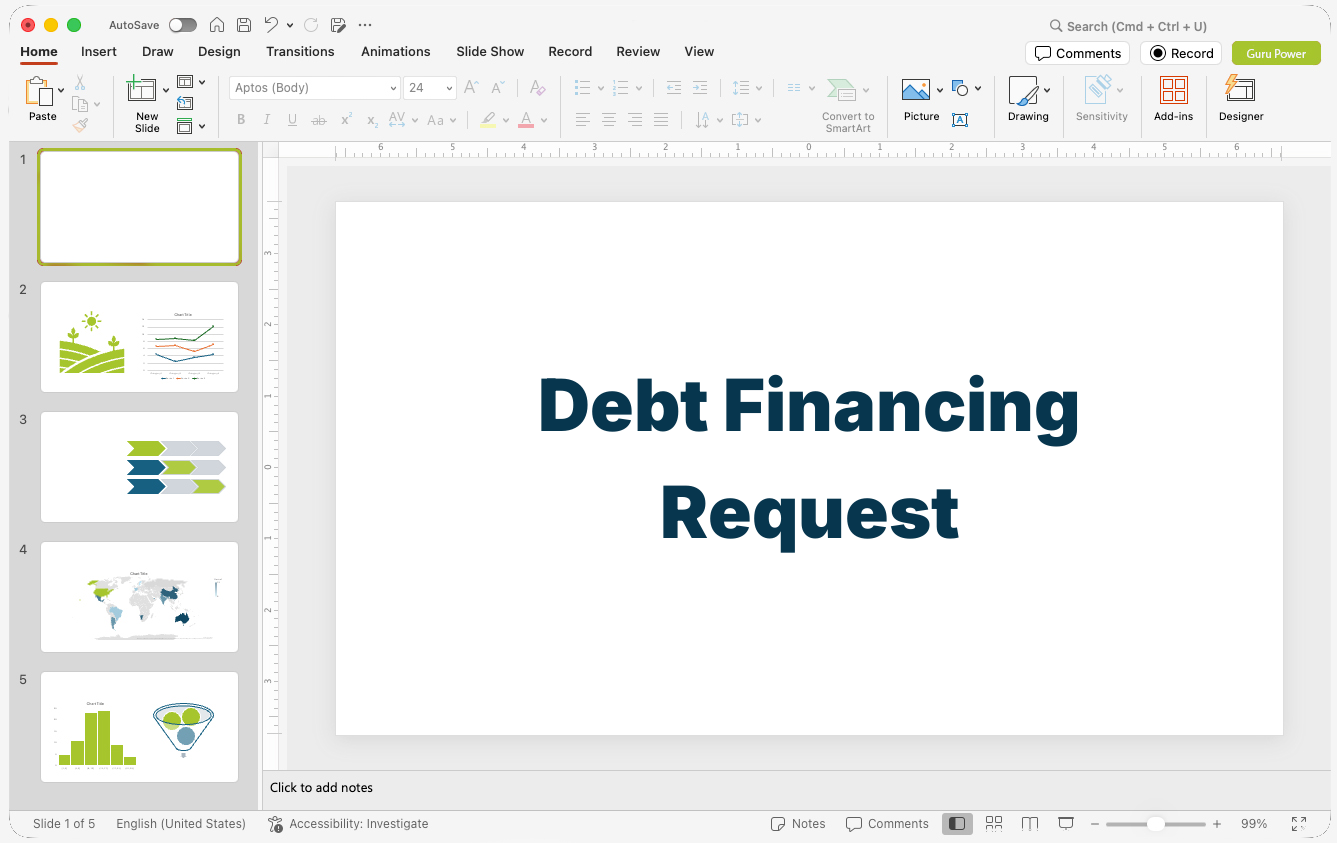
Task: Click the Record button at top right
Action: [x=1181, y=53]
